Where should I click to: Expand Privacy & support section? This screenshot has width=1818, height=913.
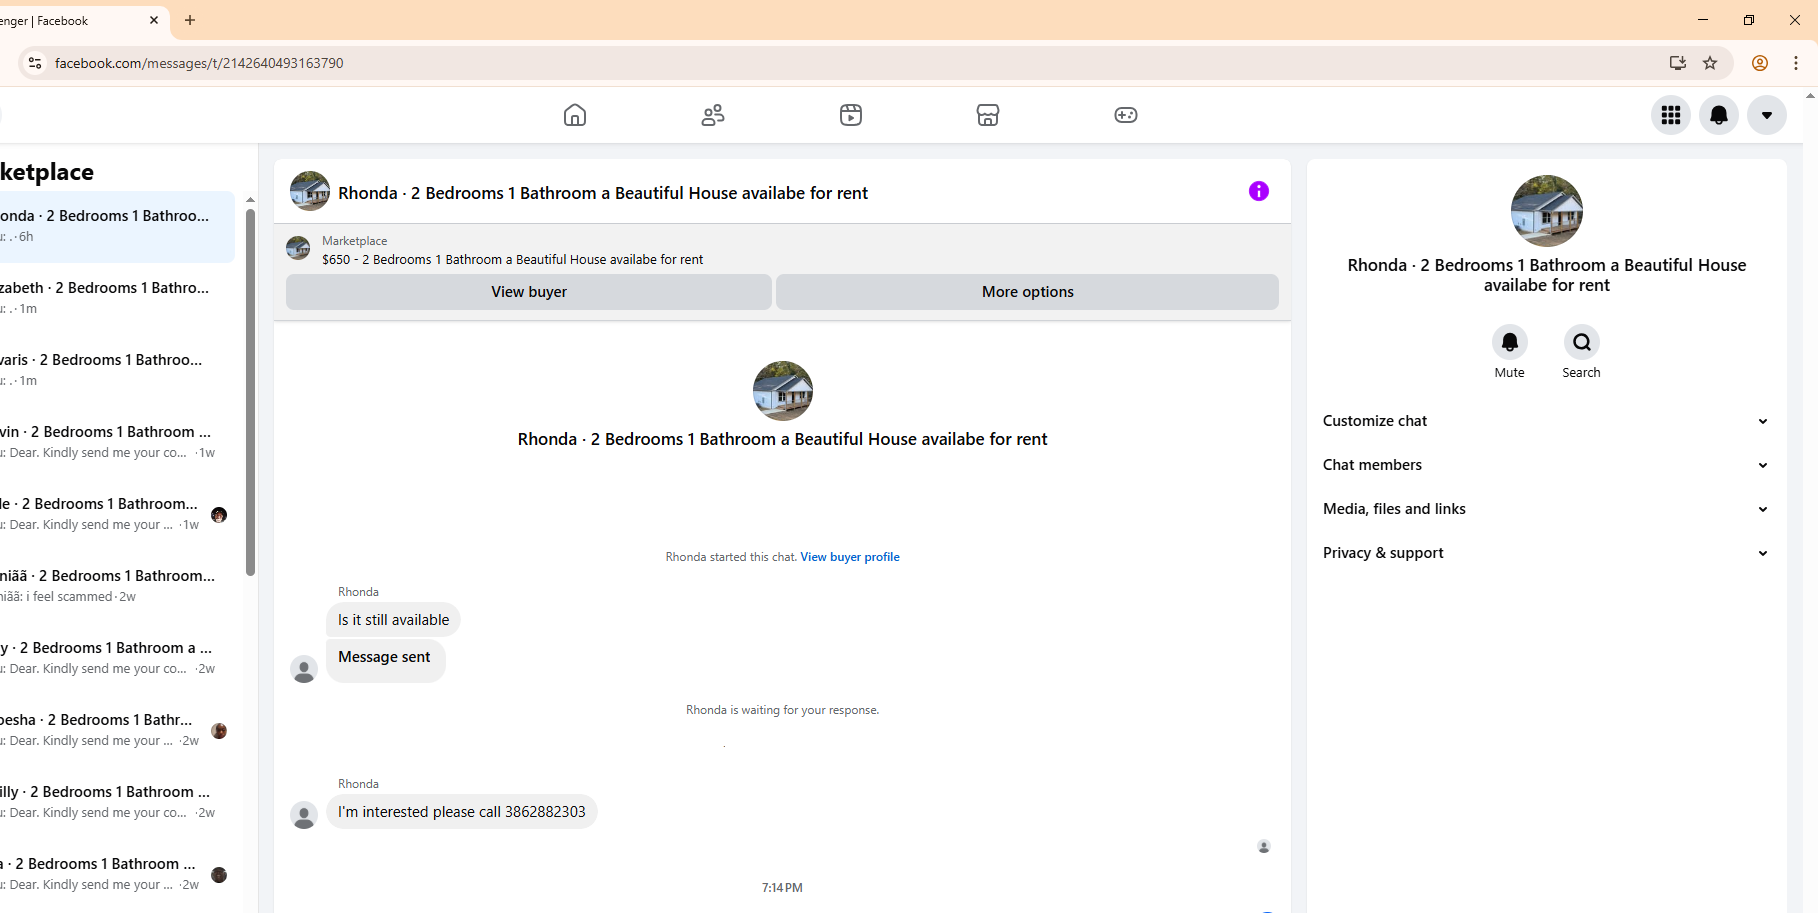pyautogui.click(x=1546, y=553)
